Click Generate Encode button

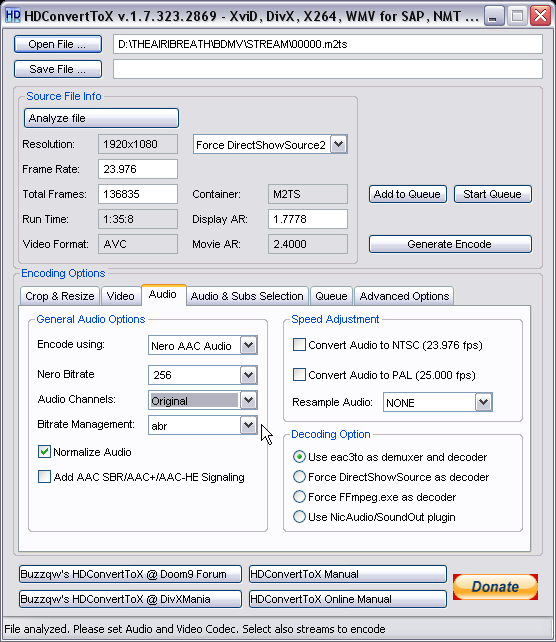click(x=450, y=244)
